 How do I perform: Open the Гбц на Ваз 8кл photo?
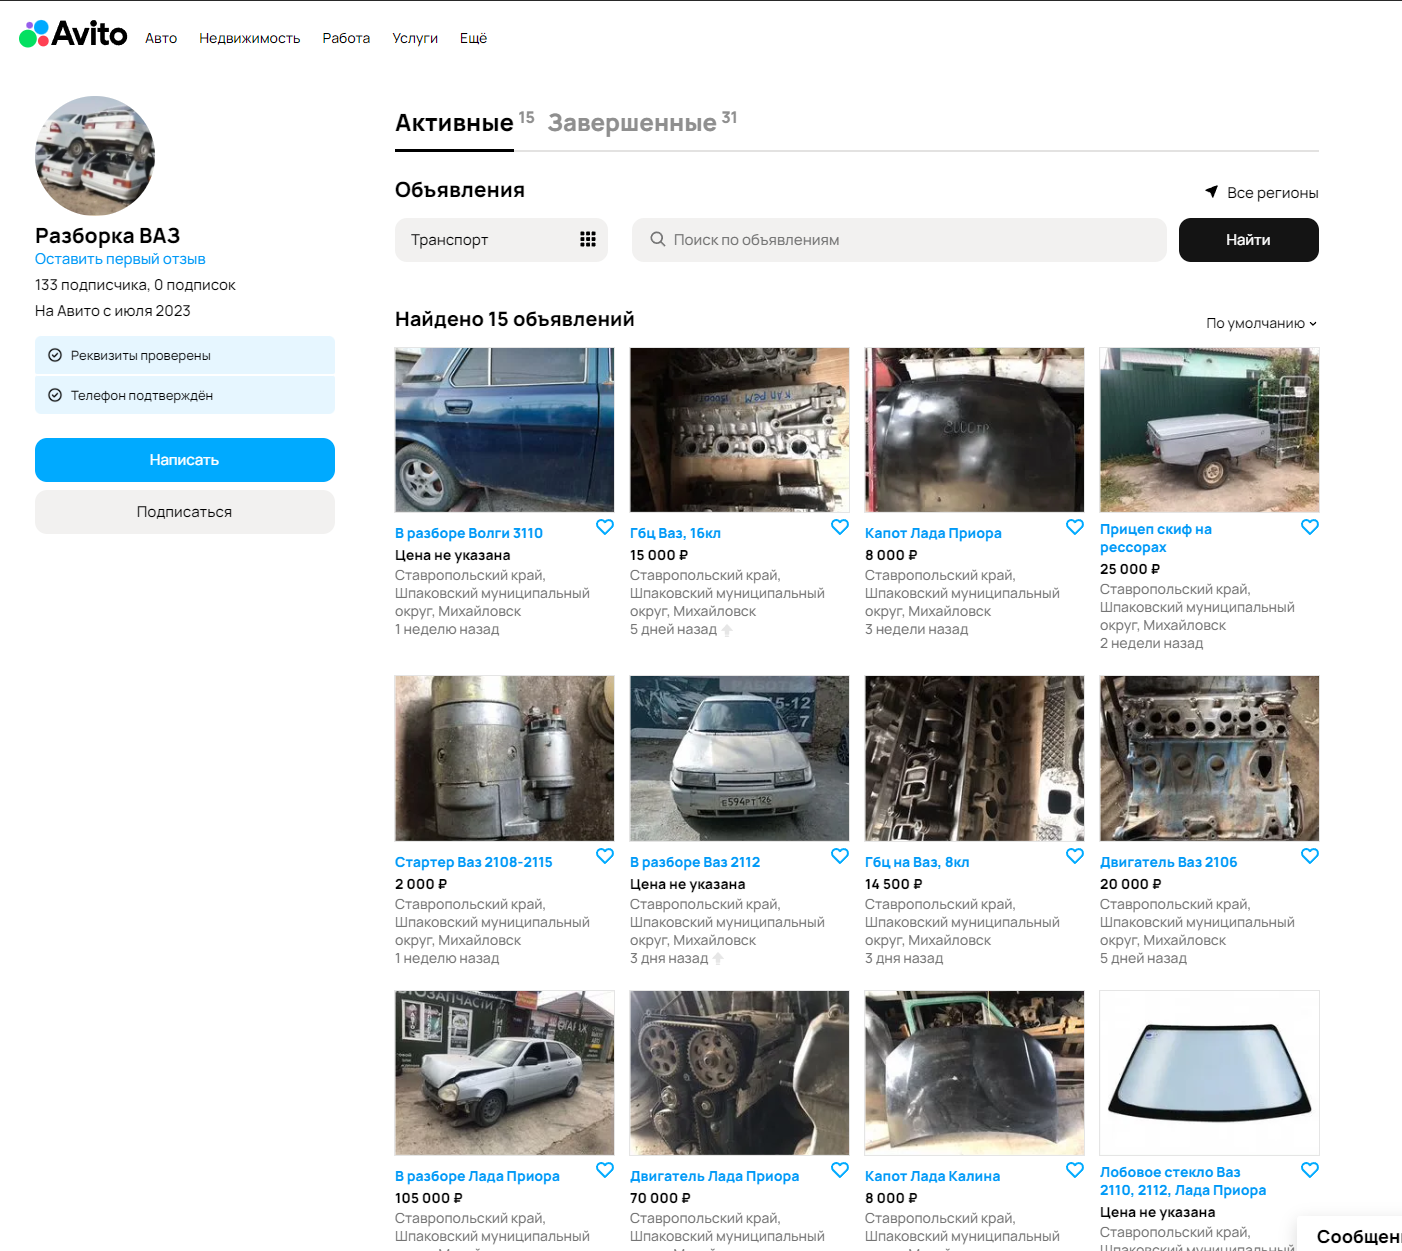pos(975,758)
